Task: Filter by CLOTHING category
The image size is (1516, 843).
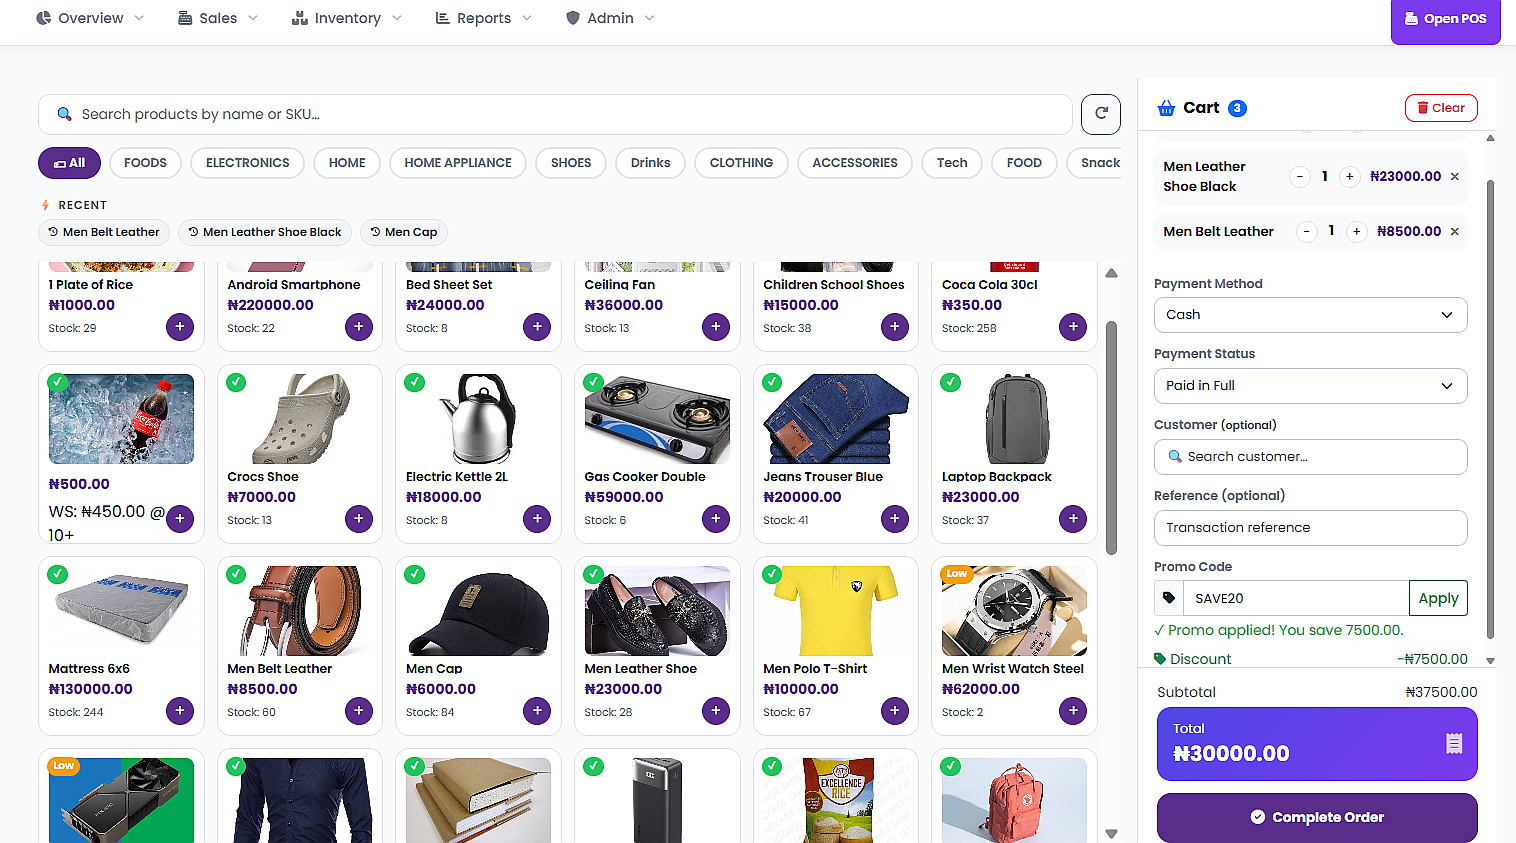Action: click(x=741, y=163)
